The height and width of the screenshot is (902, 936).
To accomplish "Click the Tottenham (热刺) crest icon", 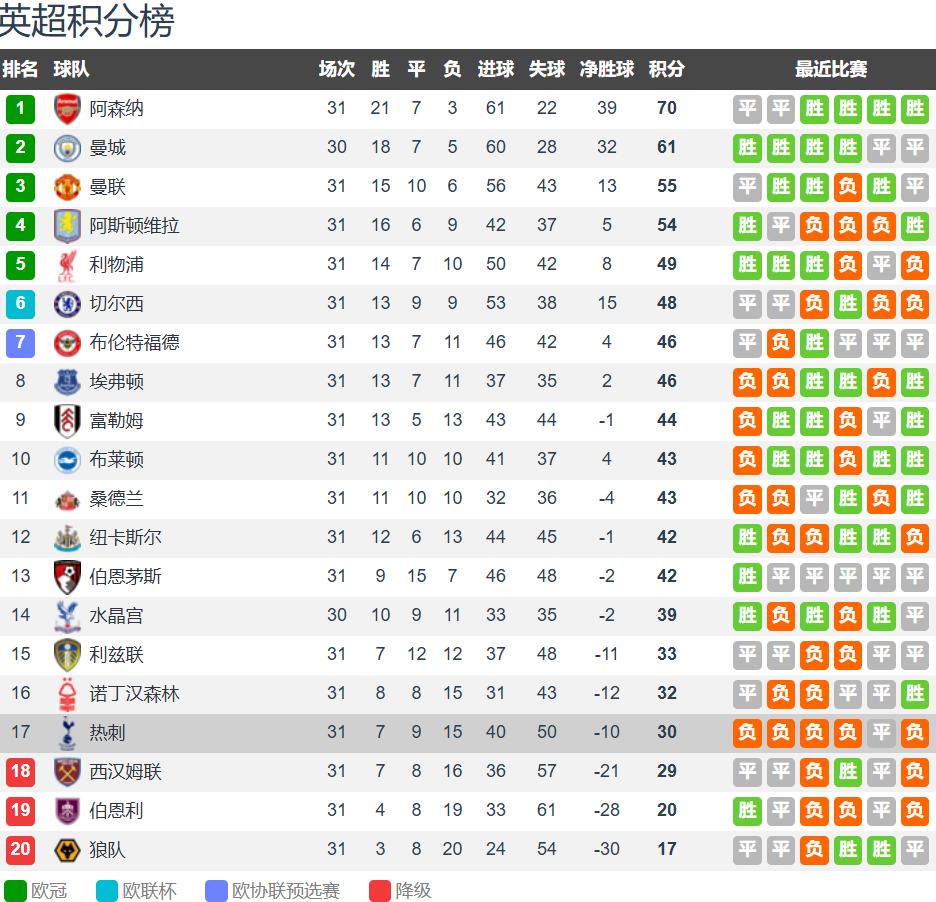I will 67,733.
